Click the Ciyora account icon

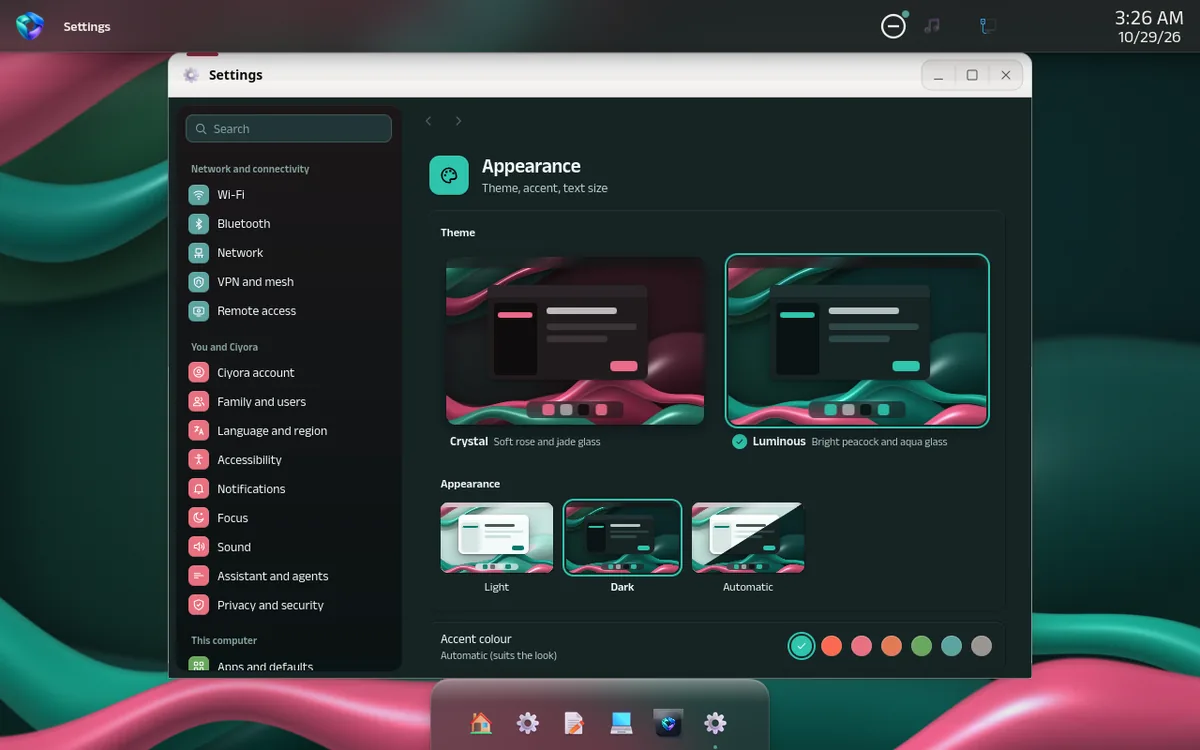[x=199, y=373]
